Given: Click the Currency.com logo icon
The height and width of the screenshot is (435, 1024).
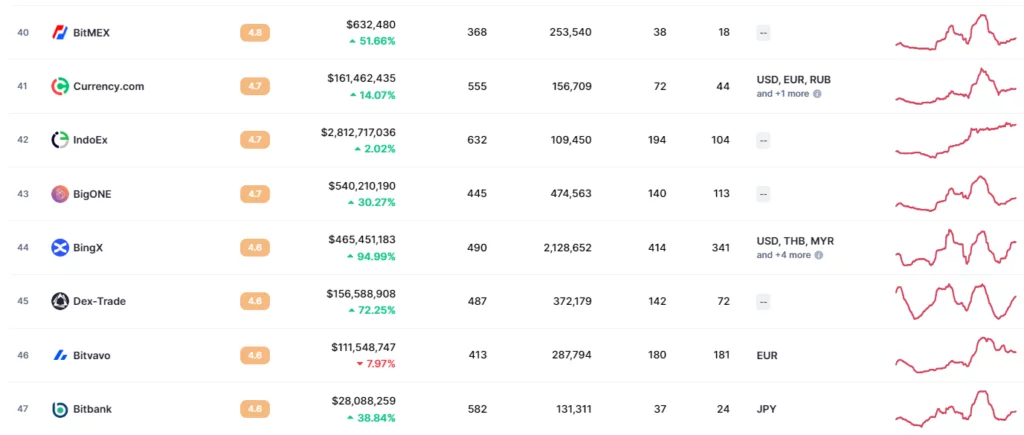Looking at the screenshot, I should point(60,86).
